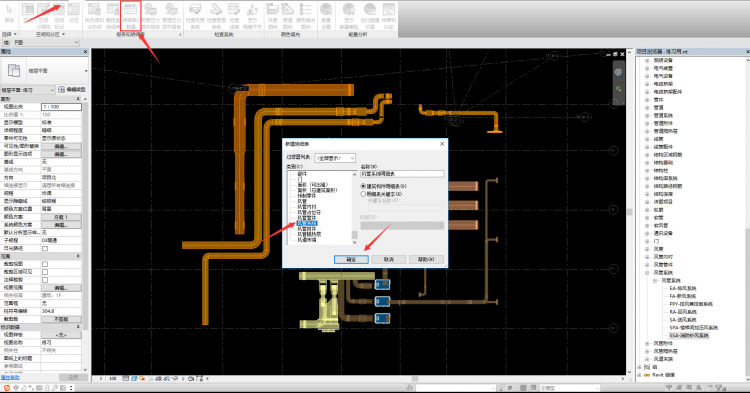Image resolution: width=750 pixels, height=393 pixels.
Task: Select the 明细表关键字 radio button
Action: pyautogui.click(x=363, y=194)
